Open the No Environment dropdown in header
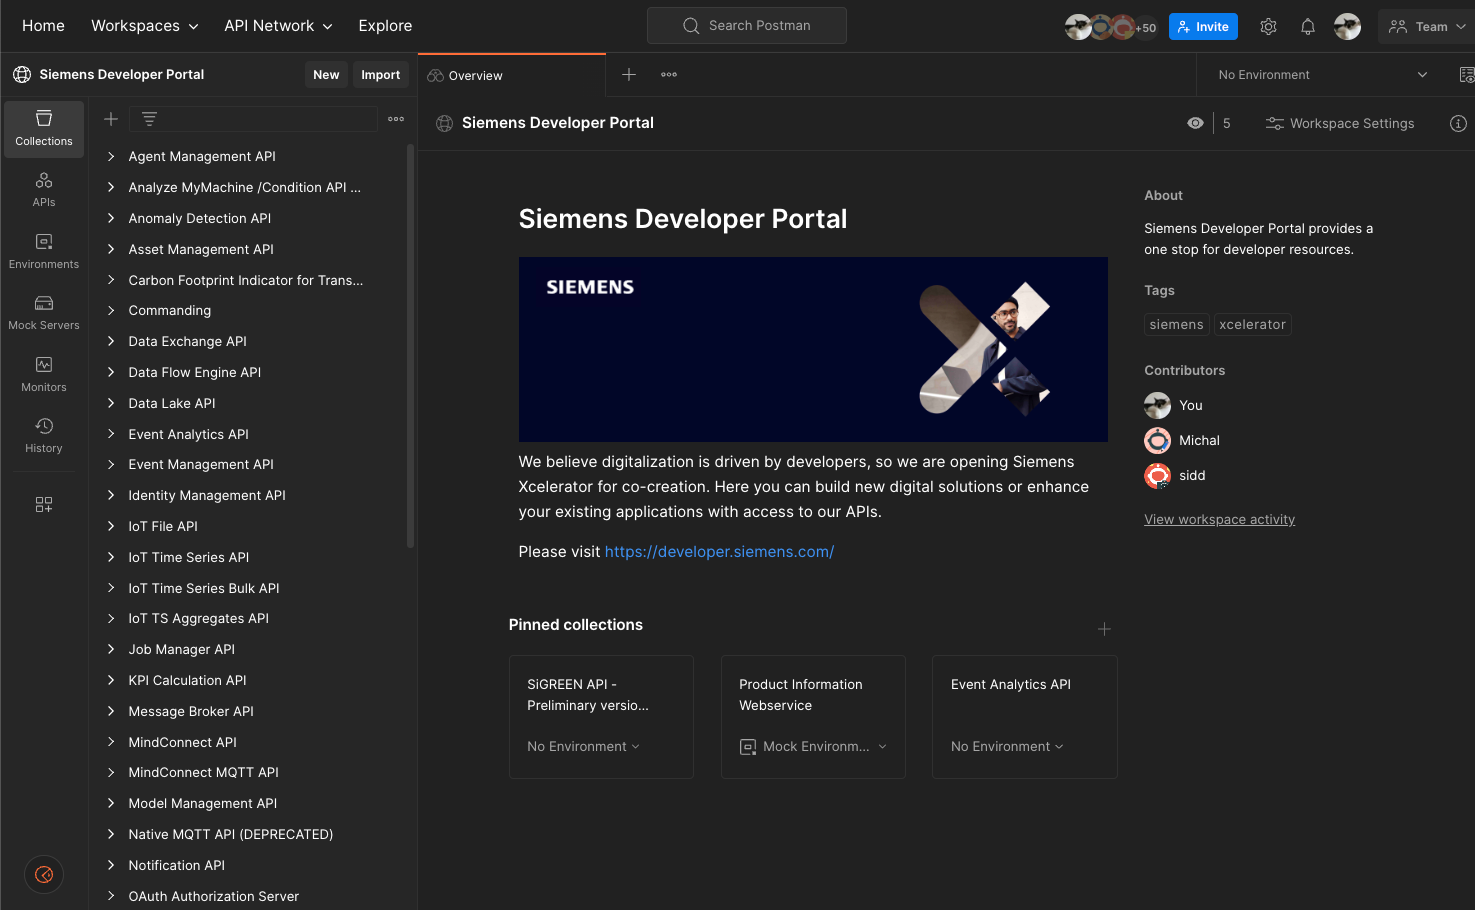 (1322, 75)
